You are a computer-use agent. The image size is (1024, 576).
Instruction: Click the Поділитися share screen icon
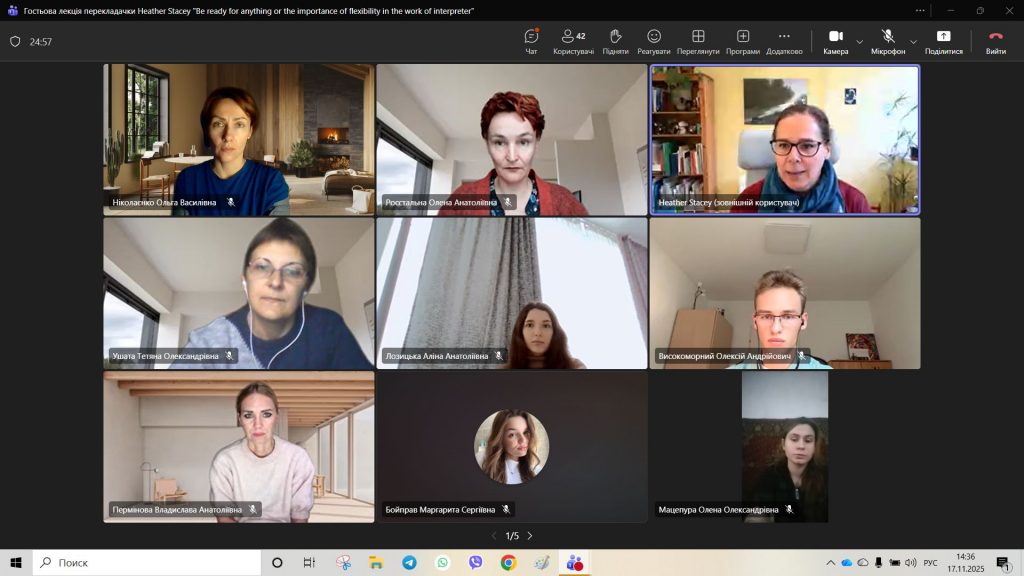pyautogui.click(x=943, y=41)
